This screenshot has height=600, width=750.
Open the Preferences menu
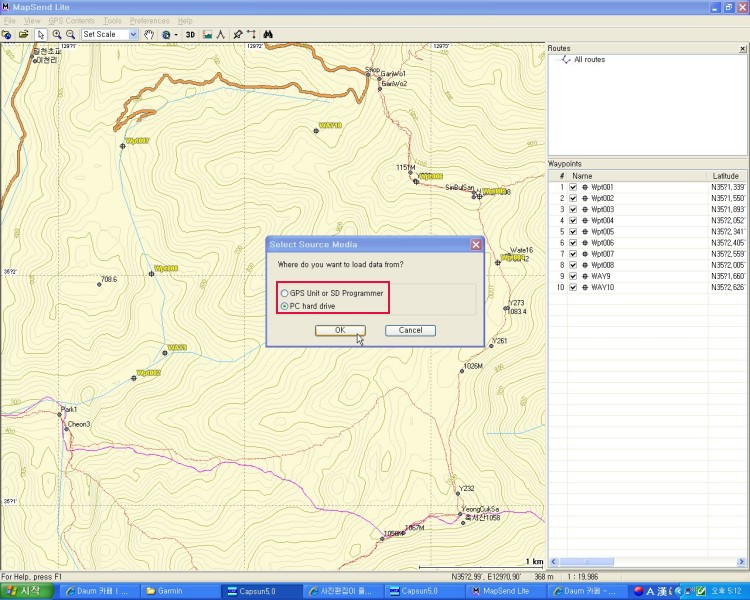[x=149, y=21]
